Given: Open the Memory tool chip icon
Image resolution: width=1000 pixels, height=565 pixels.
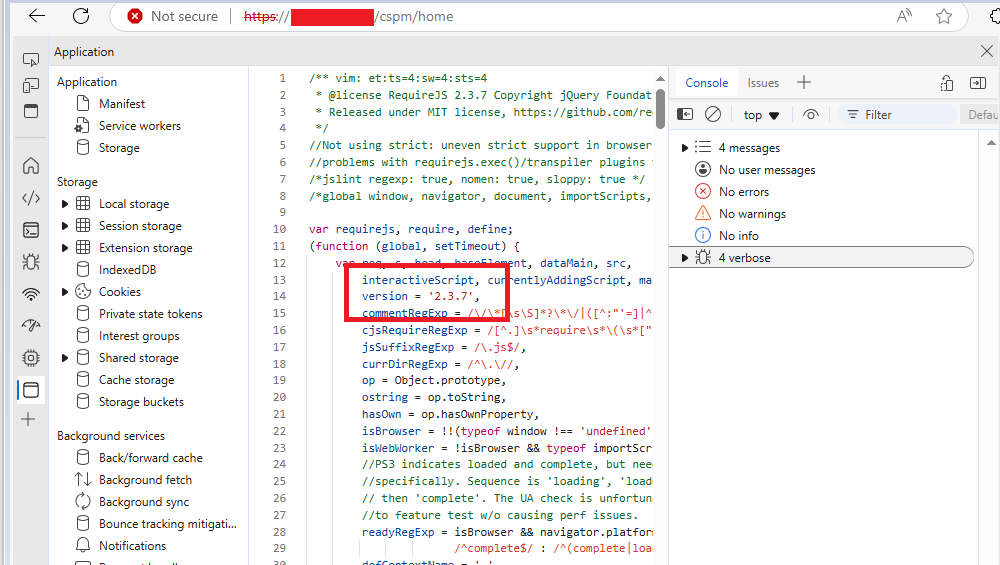Looking at the screenshot, I should (31, 358).
